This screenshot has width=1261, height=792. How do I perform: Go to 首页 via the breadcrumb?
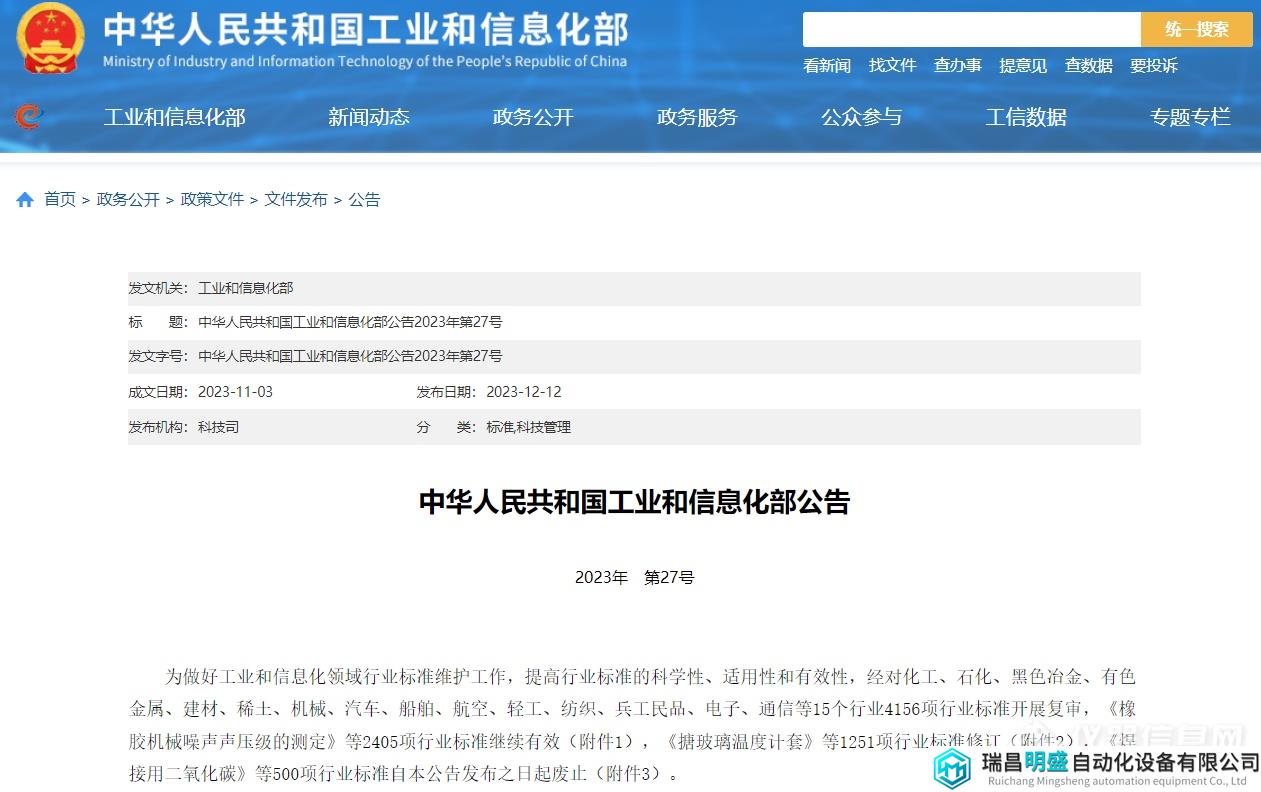59,199
